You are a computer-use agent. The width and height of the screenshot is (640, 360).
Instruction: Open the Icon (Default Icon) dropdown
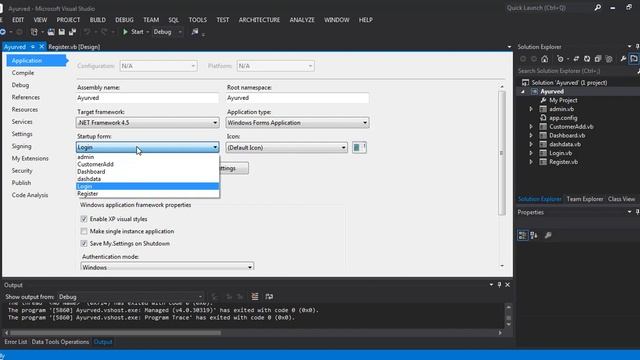(287, 147)
